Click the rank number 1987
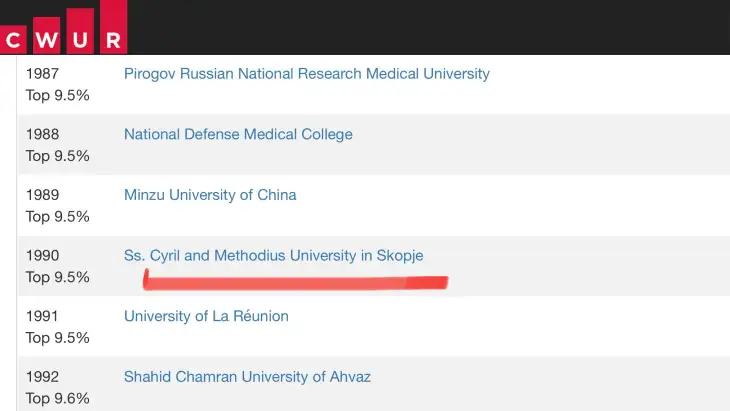The image size is (730, 411). (42, 73)
